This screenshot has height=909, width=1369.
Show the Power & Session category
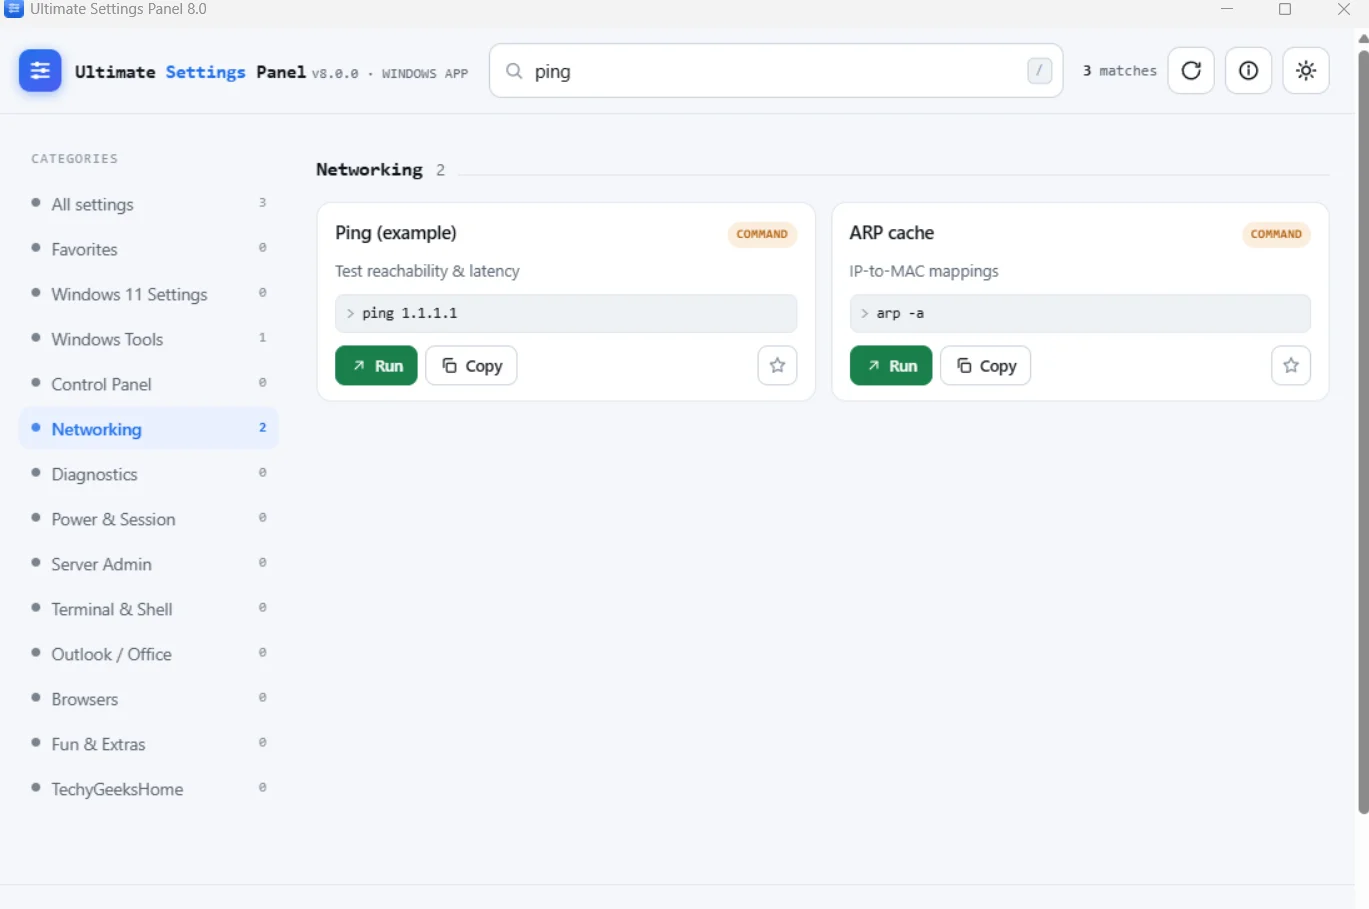click(149, 519)
